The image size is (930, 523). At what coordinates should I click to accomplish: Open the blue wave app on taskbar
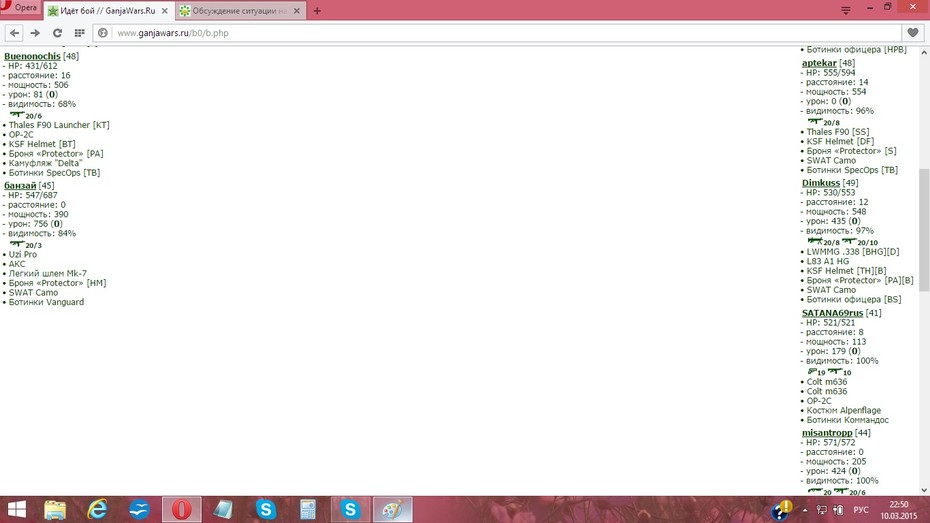point(139,510)
